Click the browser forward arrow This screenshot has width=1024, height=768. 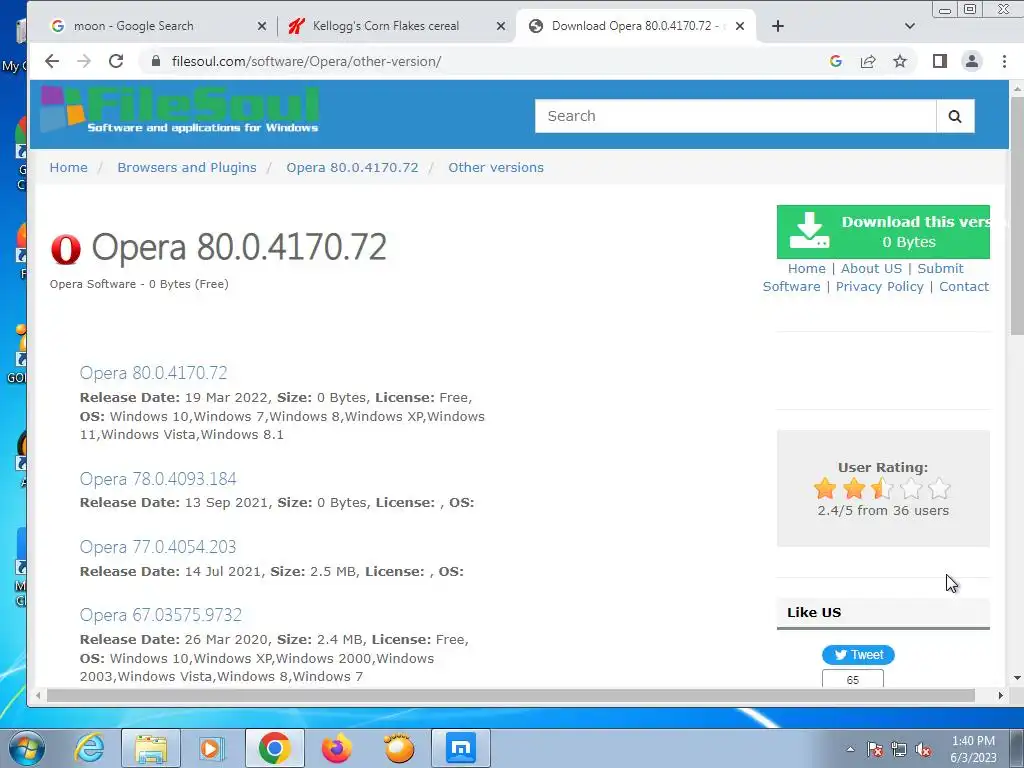[x=84, y=61]
